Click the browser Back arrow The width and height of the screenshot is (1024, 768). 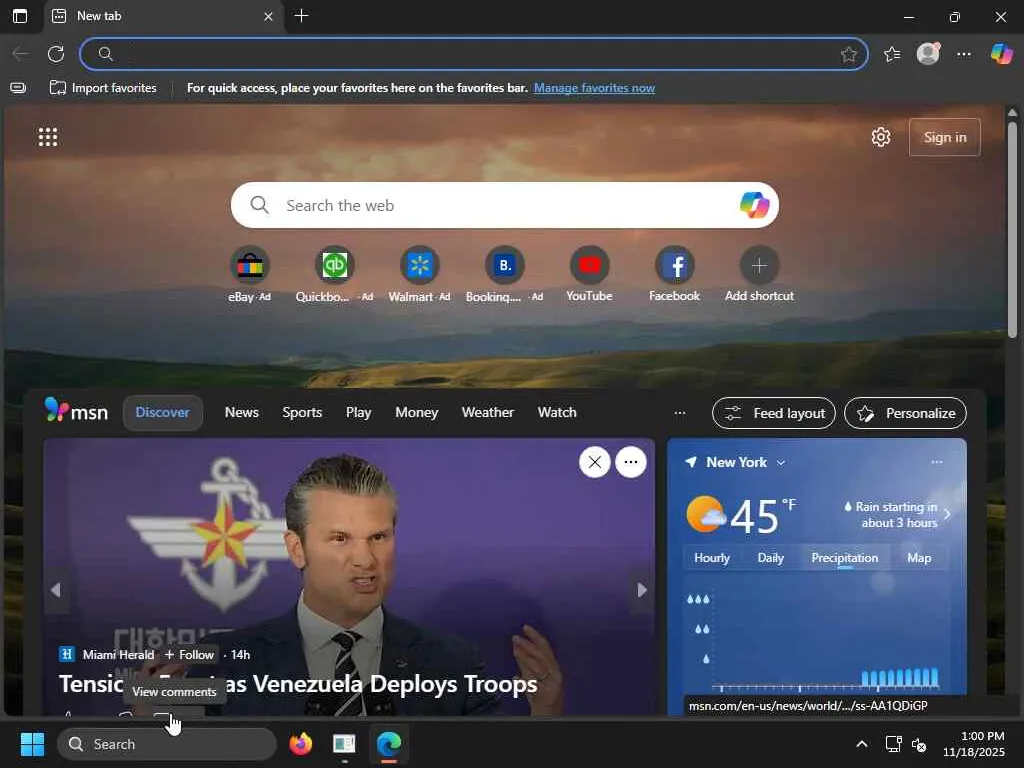pos(20,54)
